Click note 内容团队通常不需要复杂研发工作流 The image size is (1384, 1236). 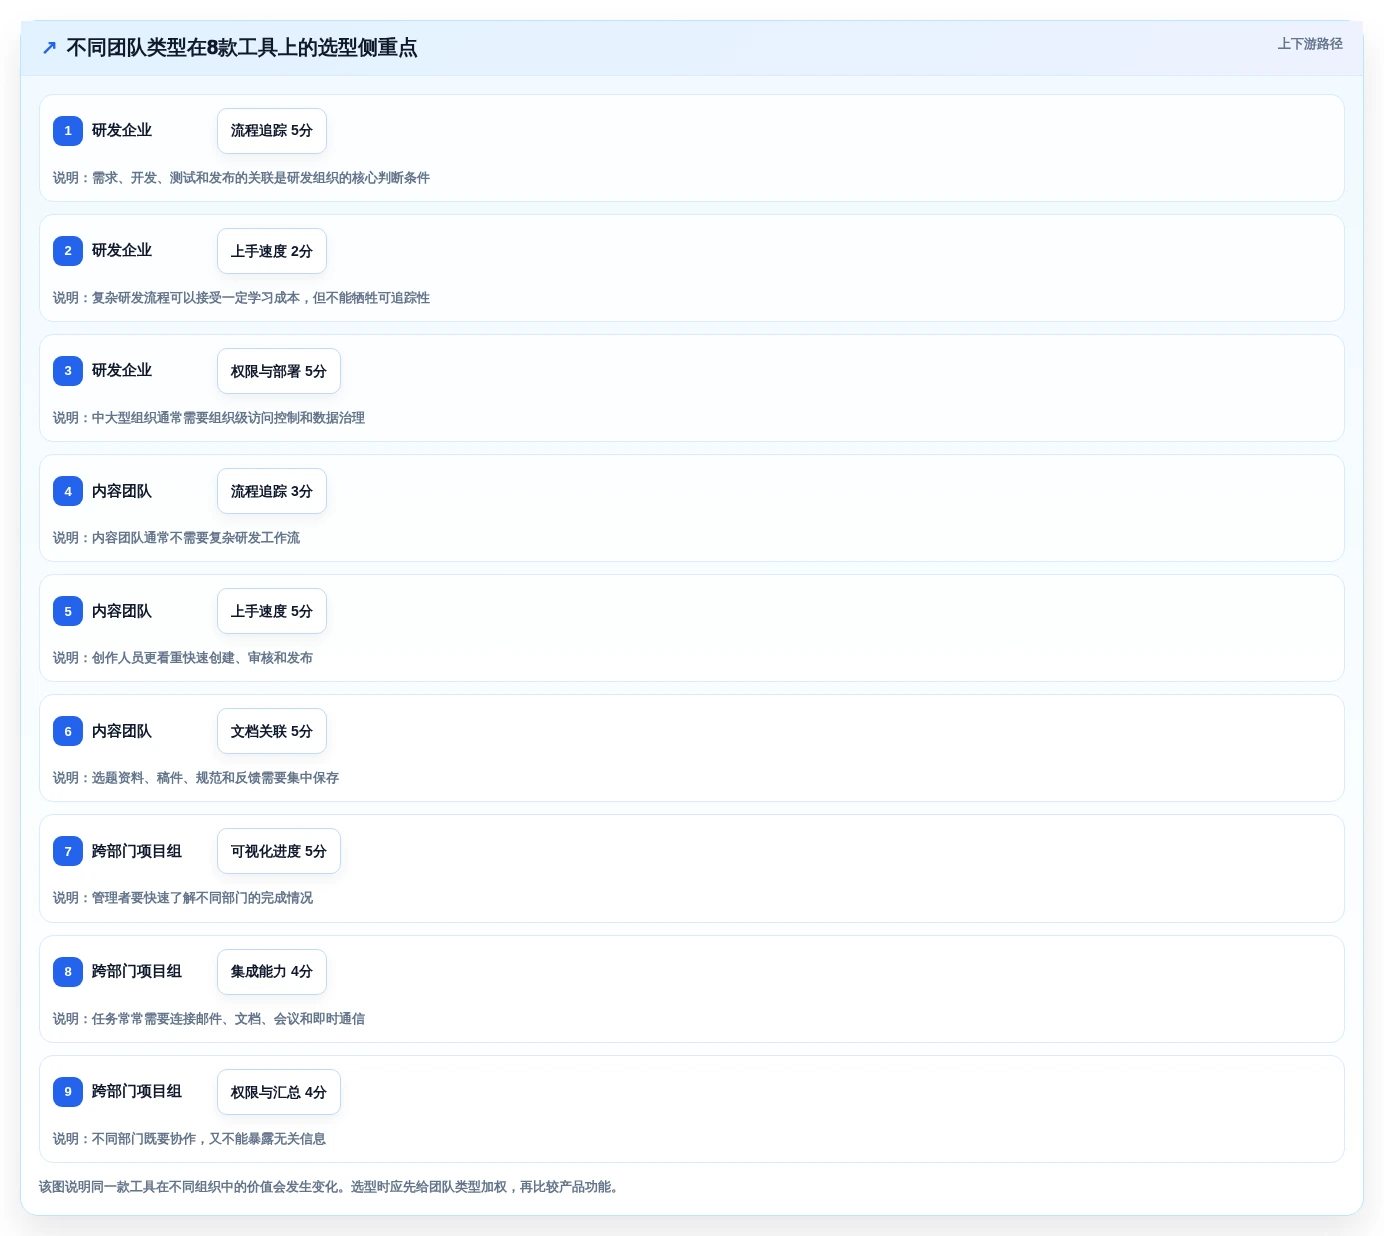point(176,538)
